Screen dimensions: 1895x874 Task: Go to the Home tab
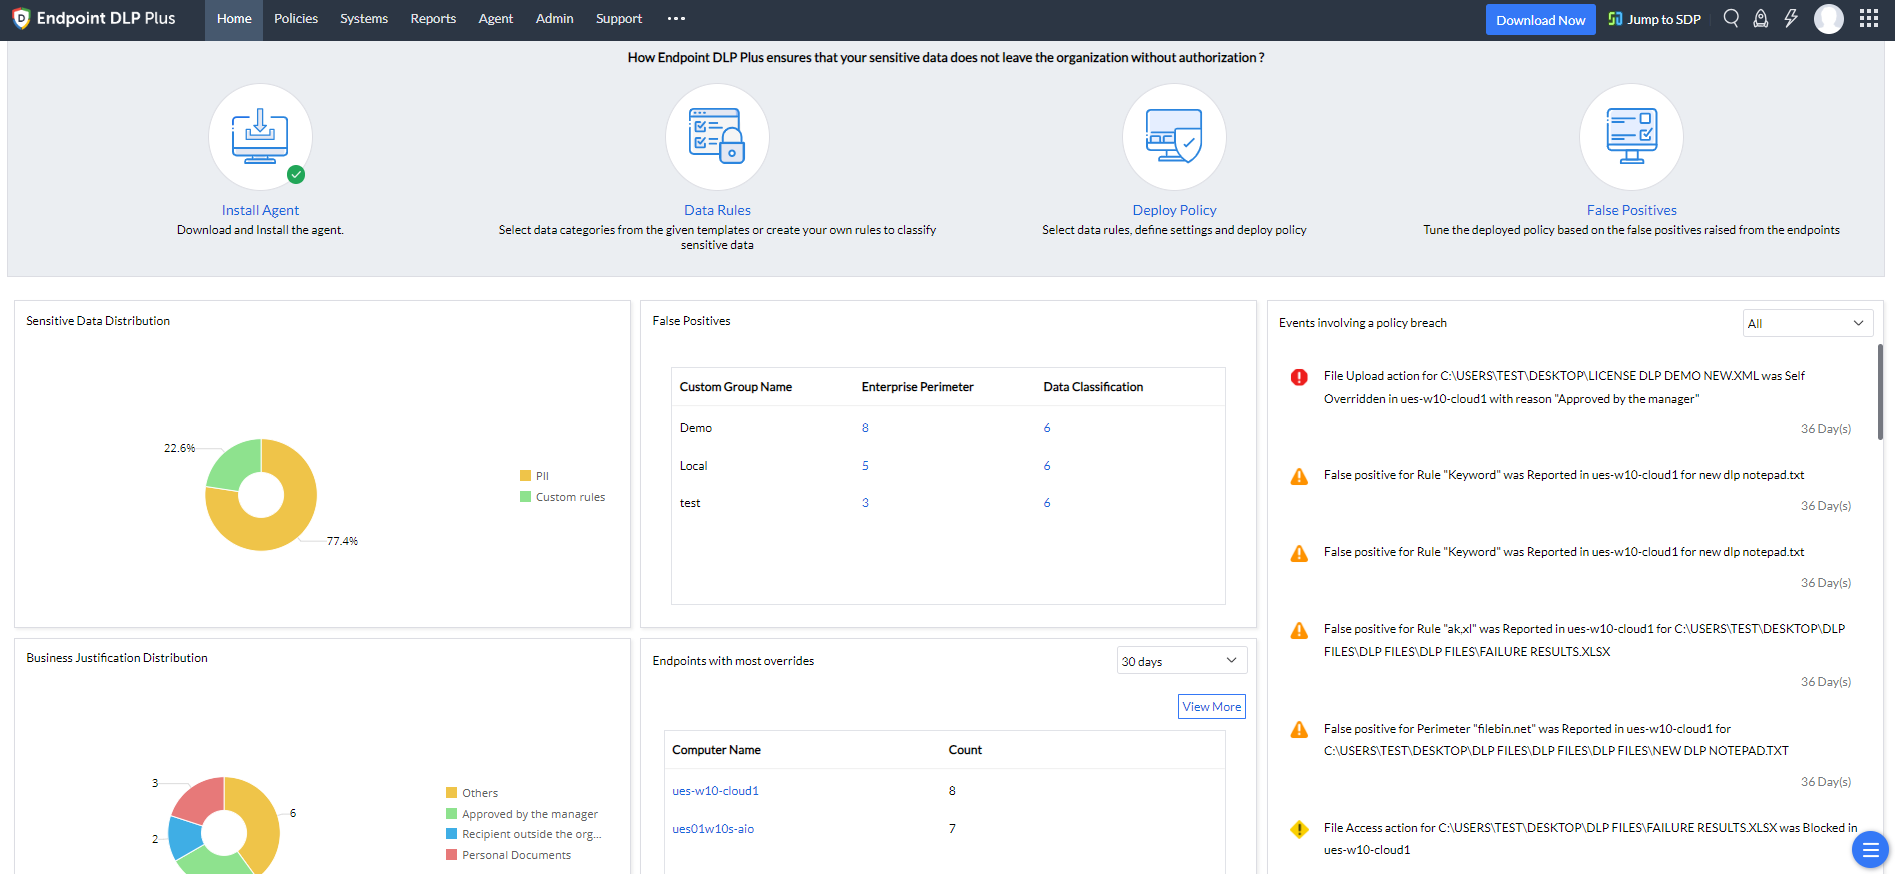pyautogui.click(x=234, y=19)
